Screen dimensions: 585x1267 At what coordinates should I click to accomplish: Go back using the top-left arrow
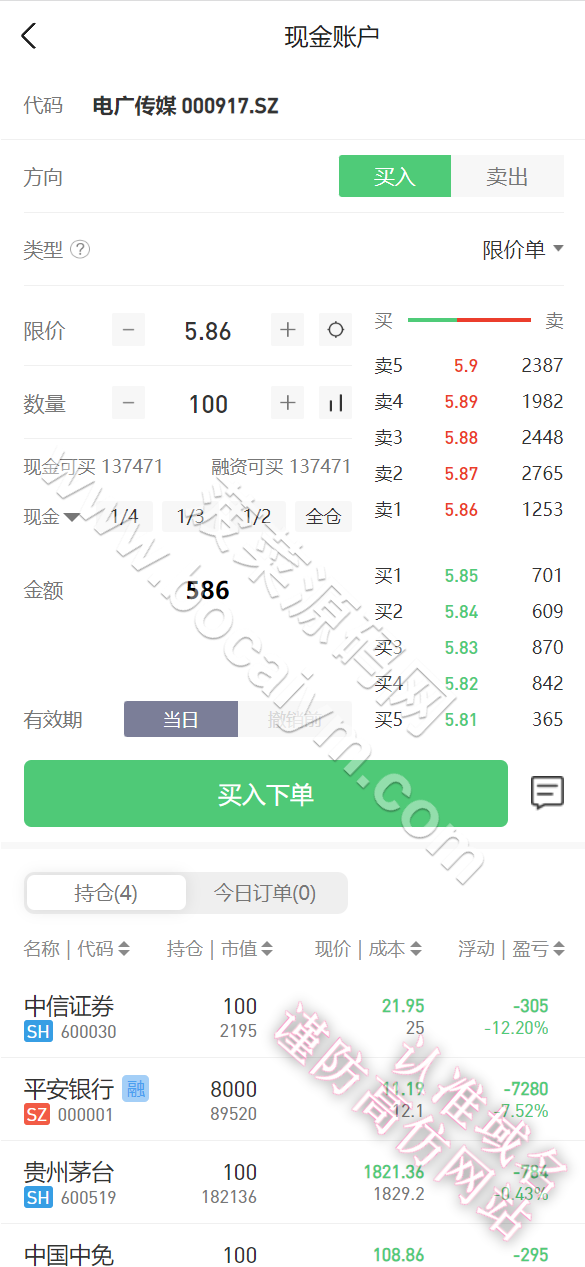(28, 37)
